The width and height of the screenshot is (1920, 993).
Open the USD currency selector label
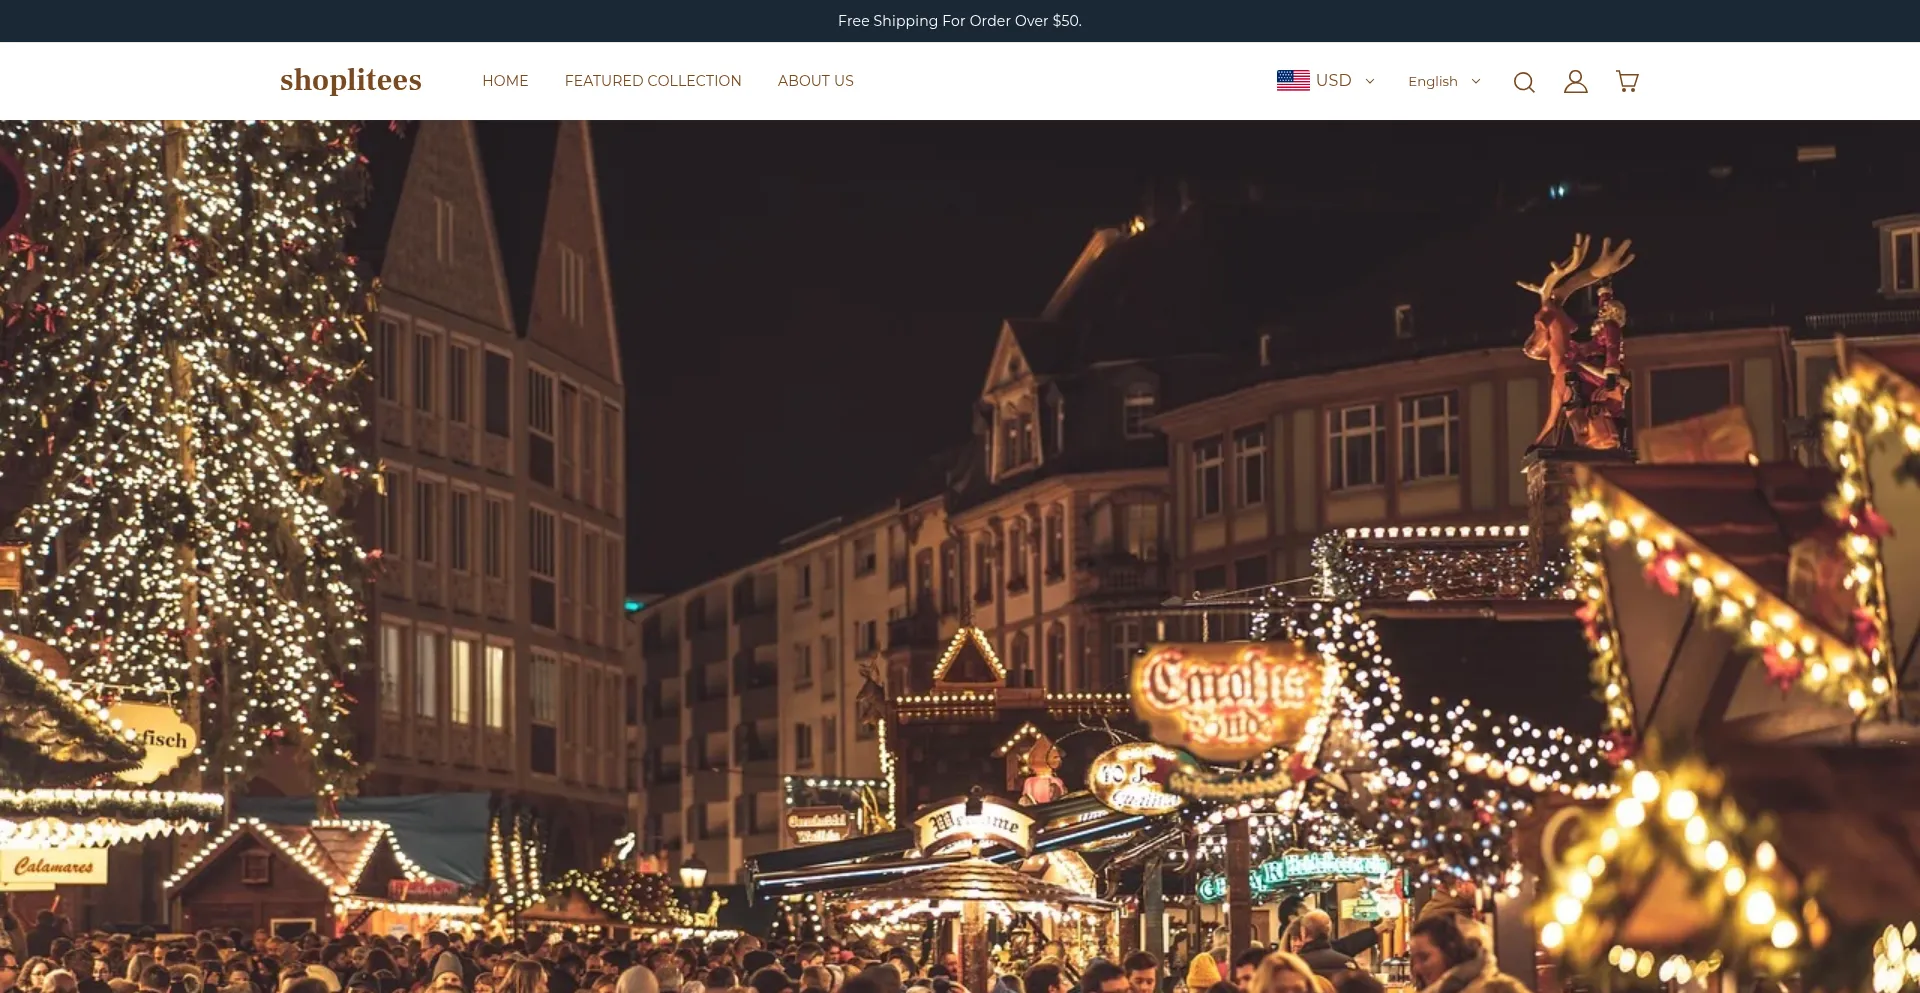[x=1333, y=81]
